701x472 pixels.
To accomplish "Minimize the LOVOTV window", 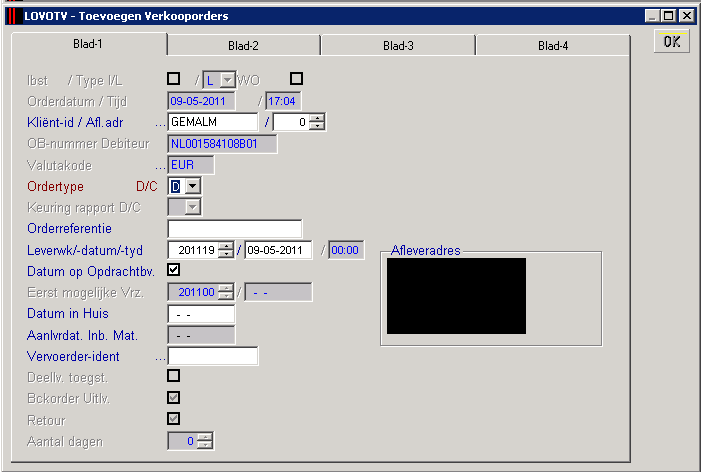I will click(x=652, y=16).
